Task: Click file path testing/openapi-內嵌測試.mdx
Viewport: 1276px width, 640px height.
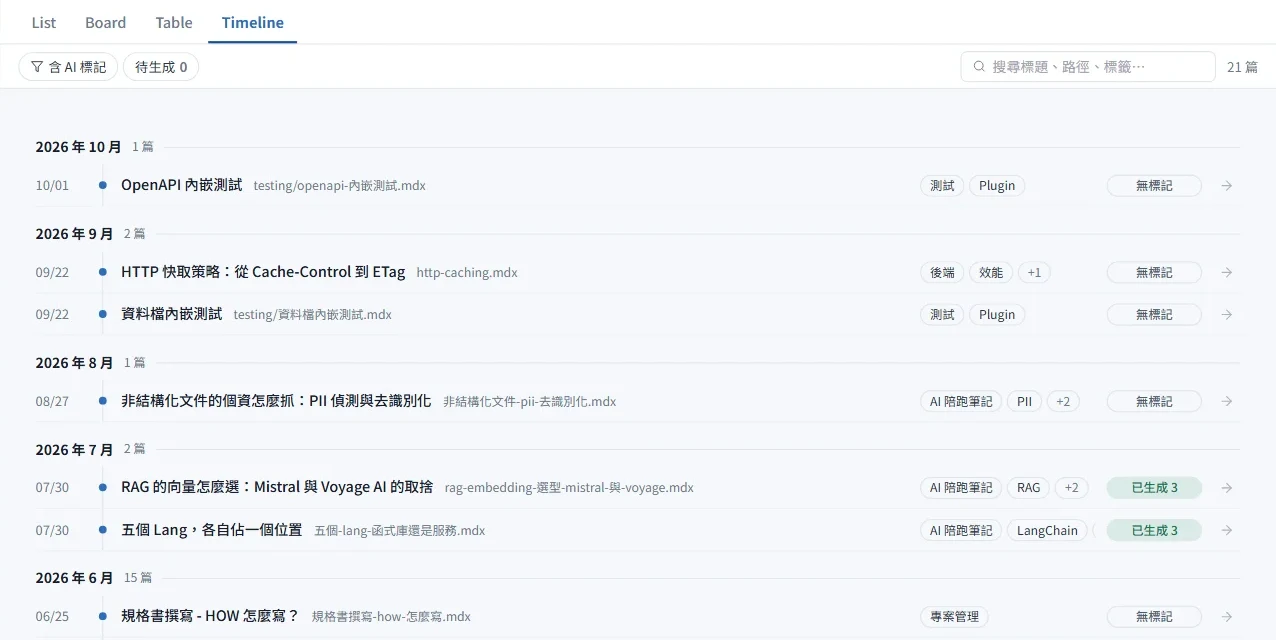Action: (x=340, y=186)
